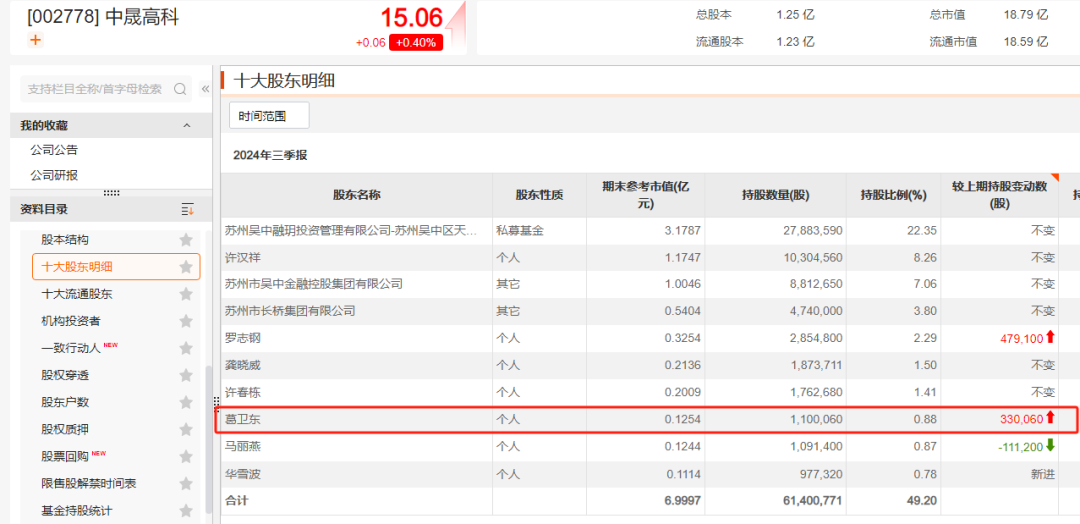Screen dimensions: 1080x524
Task: Open the 基金持股统计 page
Action: (x=76, y=511)
